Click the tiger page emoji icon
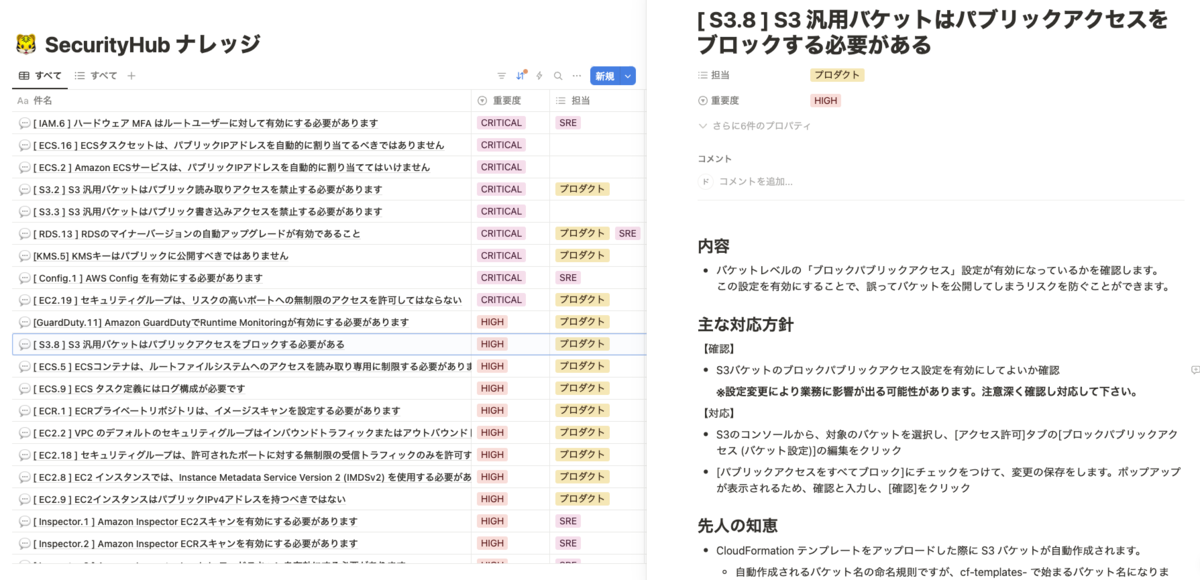Image resolution: width=1200 pixels, height=580 pixels. point(26,44)
